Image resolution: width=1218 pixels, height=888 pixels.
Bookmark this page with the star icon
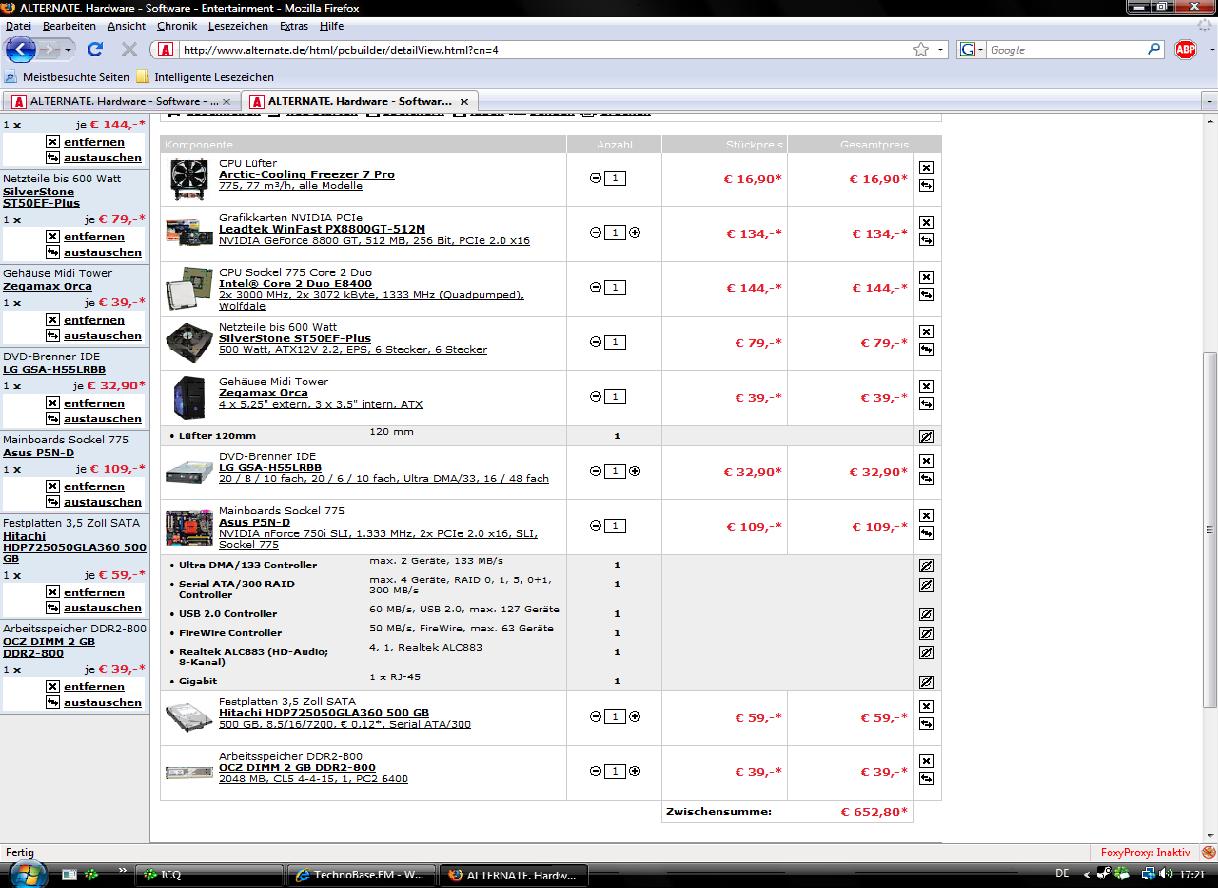pyautogui.click(x=920, y=49)
